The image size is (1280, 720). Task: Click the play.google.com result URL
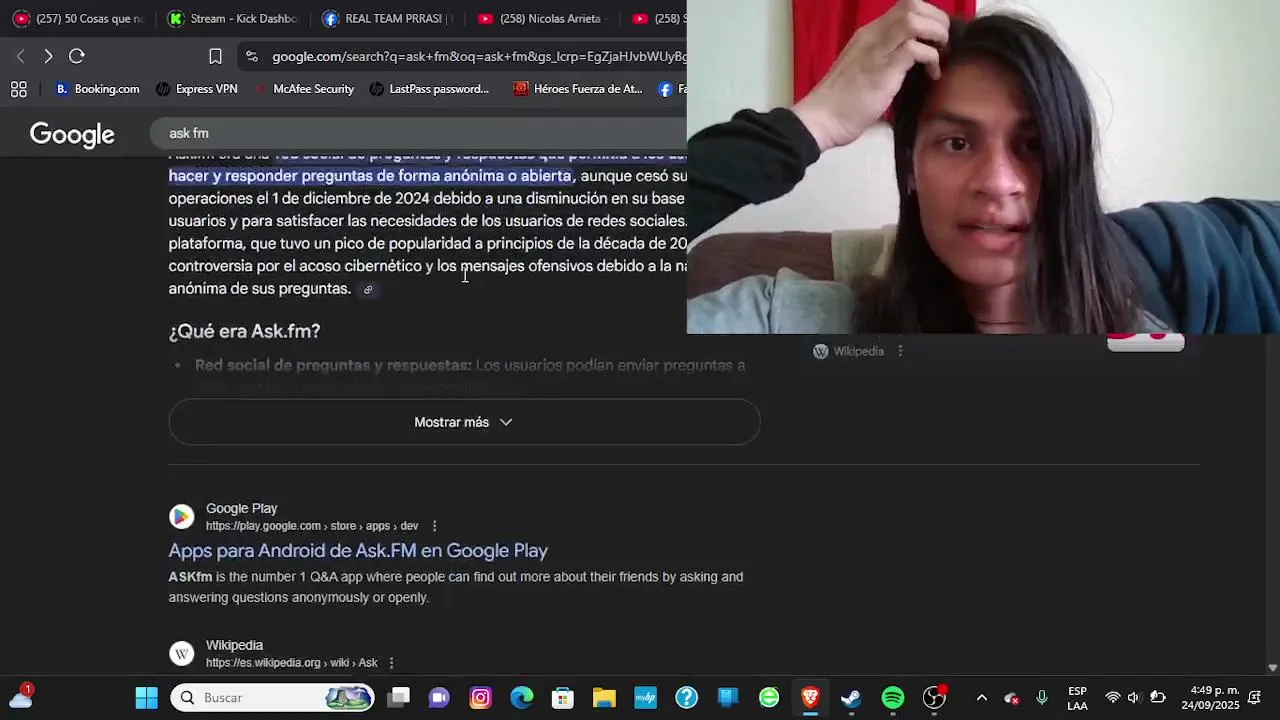pyautogui.click(x=312, y=526)
